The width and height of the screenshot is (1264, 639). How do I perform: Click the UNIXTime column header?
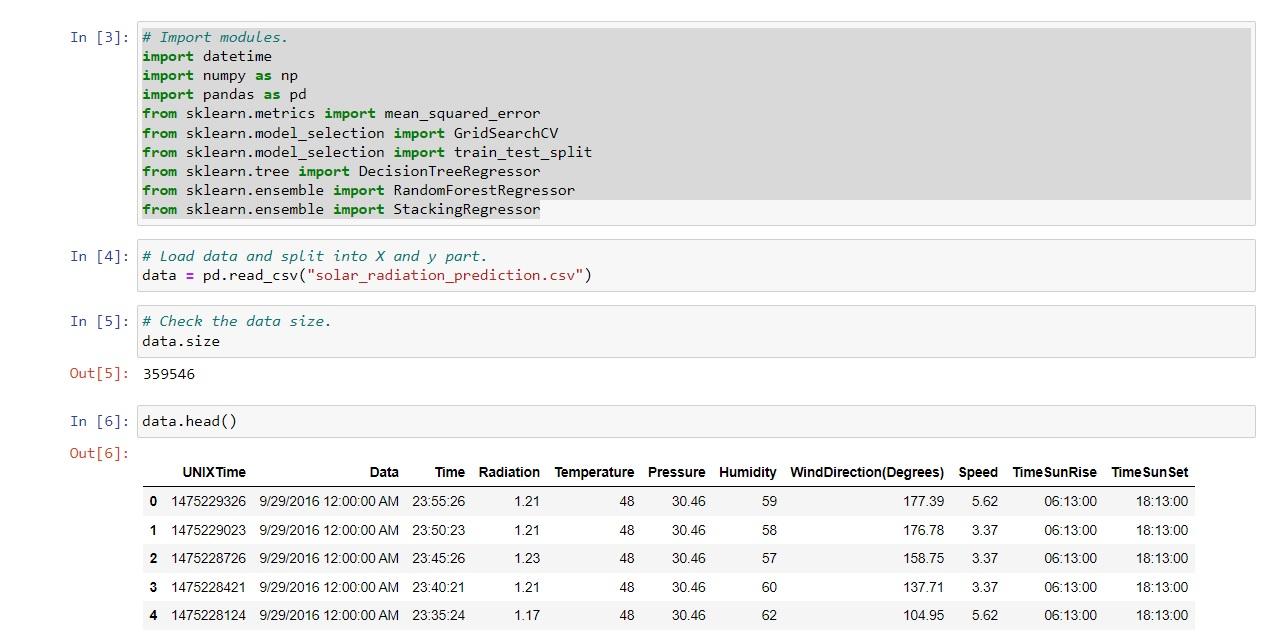click(214, 472)
